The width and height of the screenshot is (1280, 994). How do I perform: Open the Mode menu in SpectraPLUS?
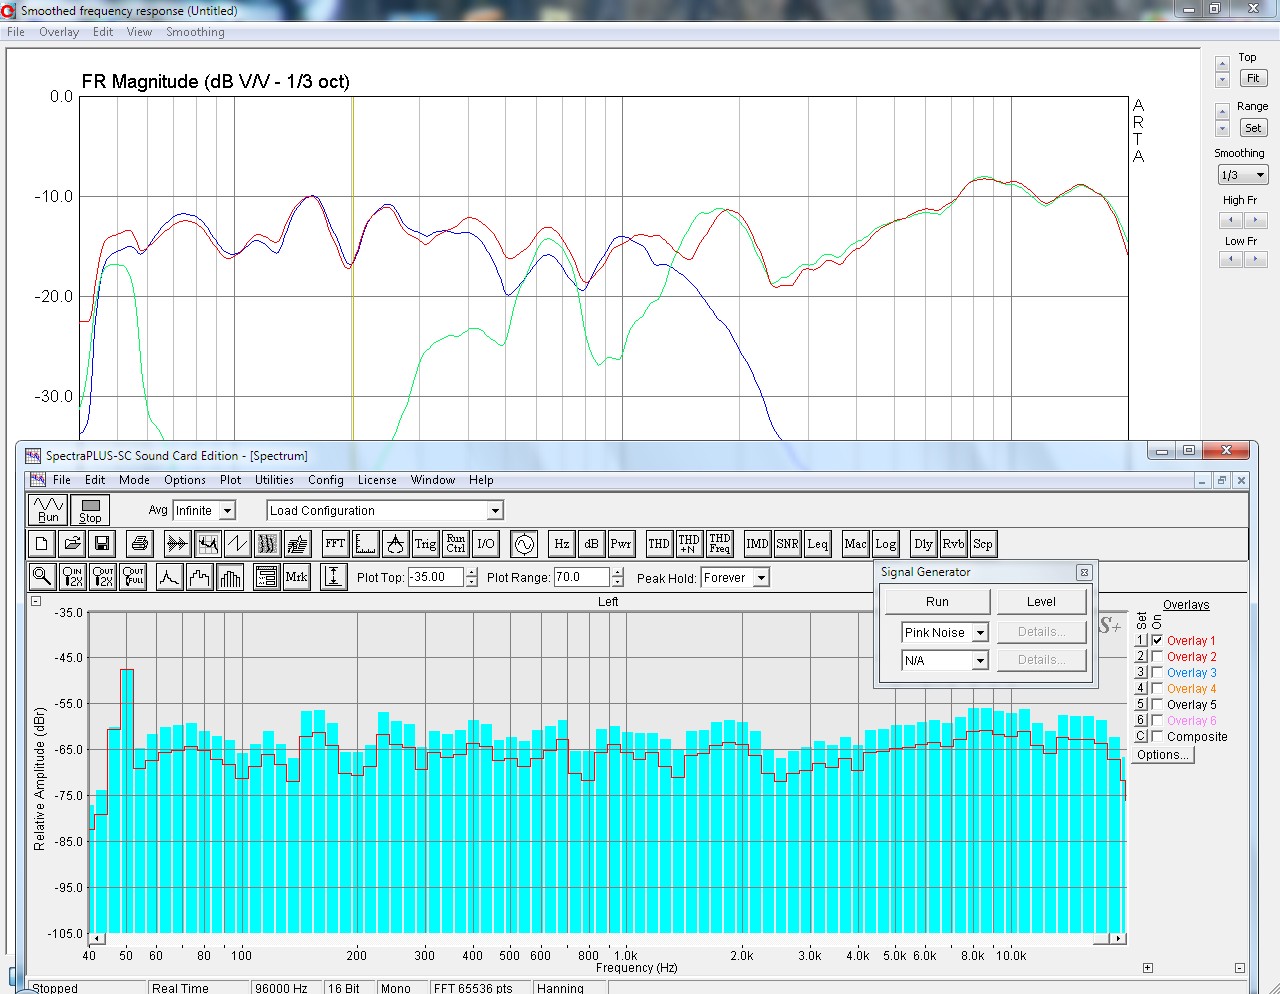click(x=134, y=480)
